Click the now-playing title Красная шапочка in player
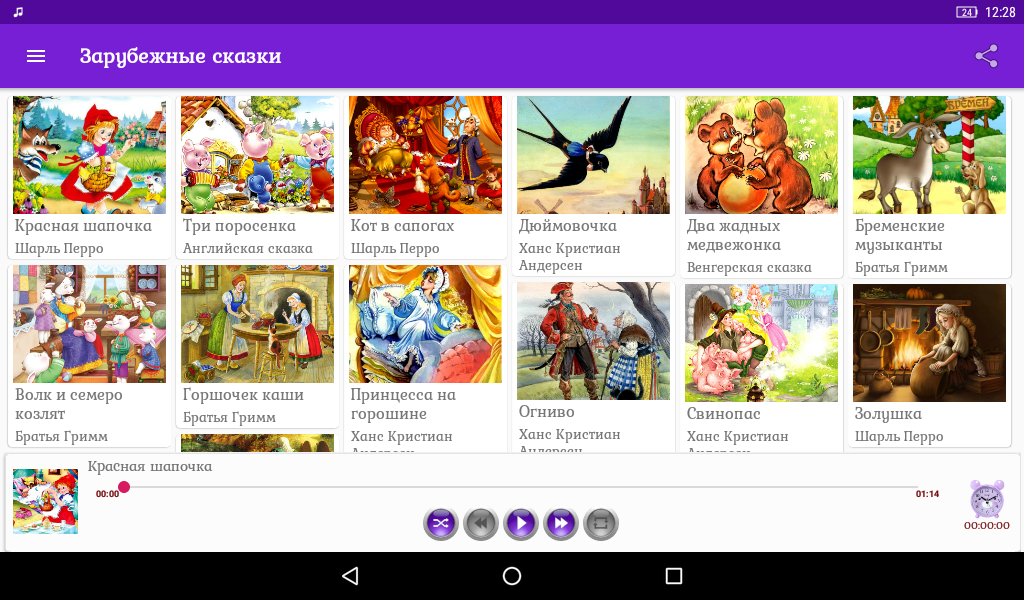This screenshot has height=600, width=1024. [x=150, y=467]
